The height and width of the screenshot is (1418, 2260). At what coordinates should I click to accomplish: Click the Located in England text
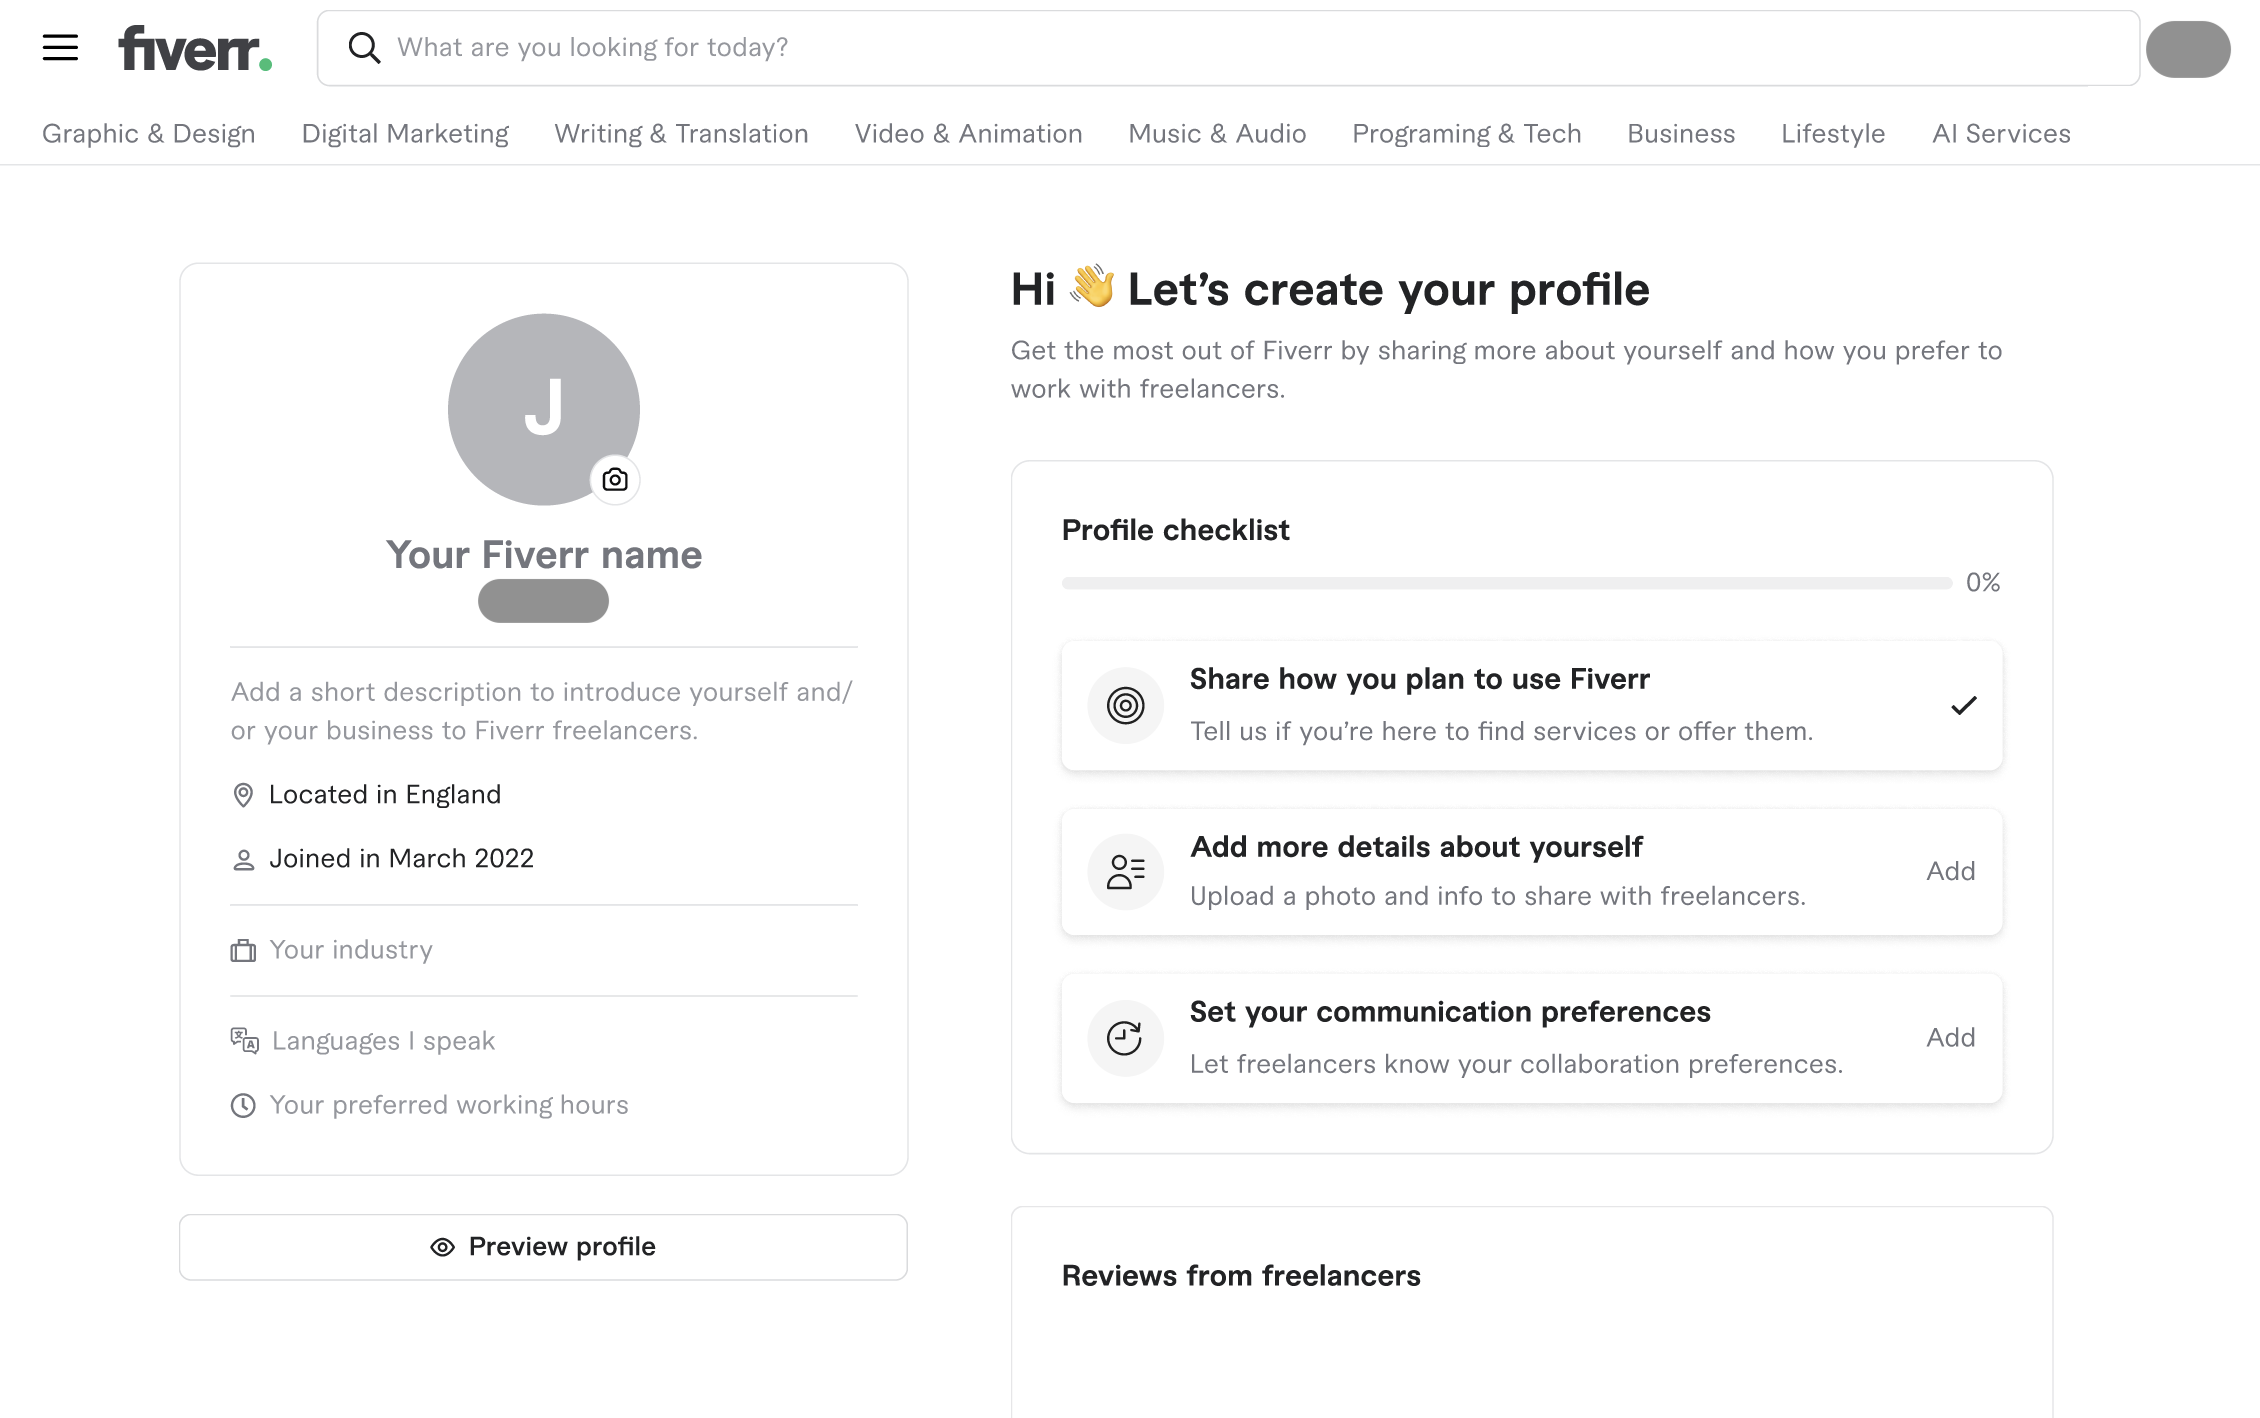click(385, 795)
